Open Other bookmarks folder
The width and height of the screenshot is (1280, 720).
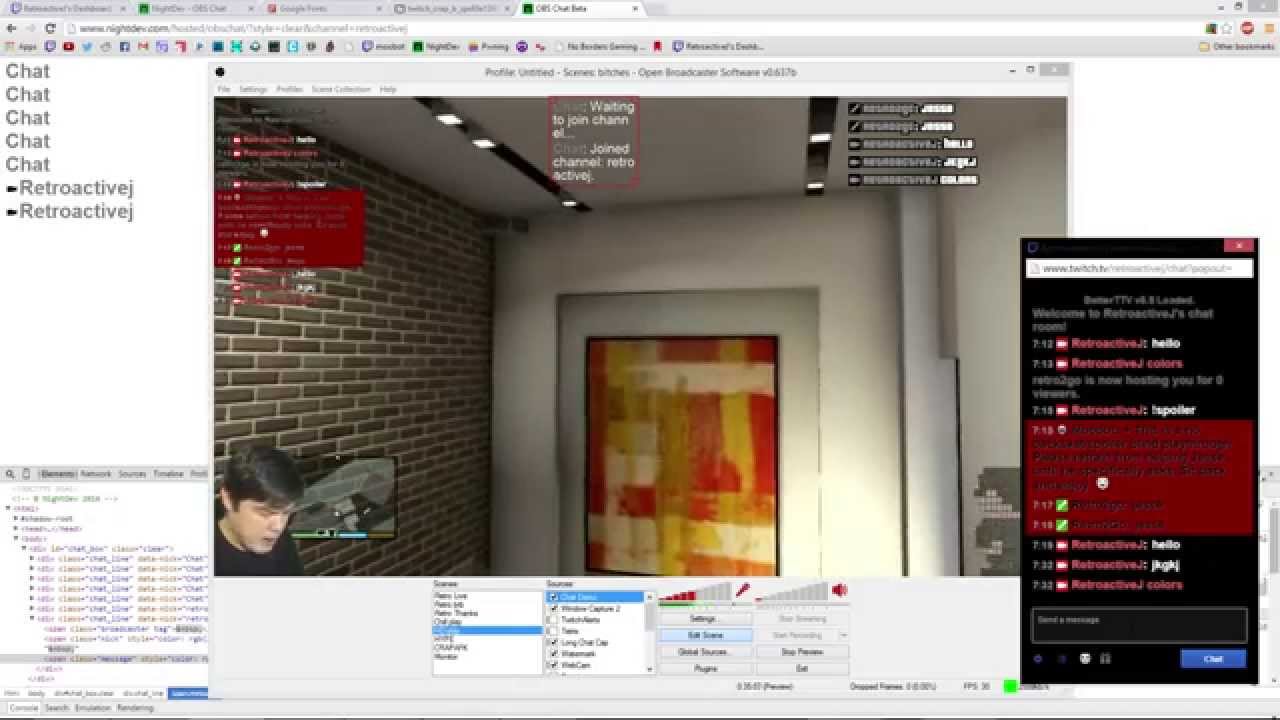pos(1236,46)
